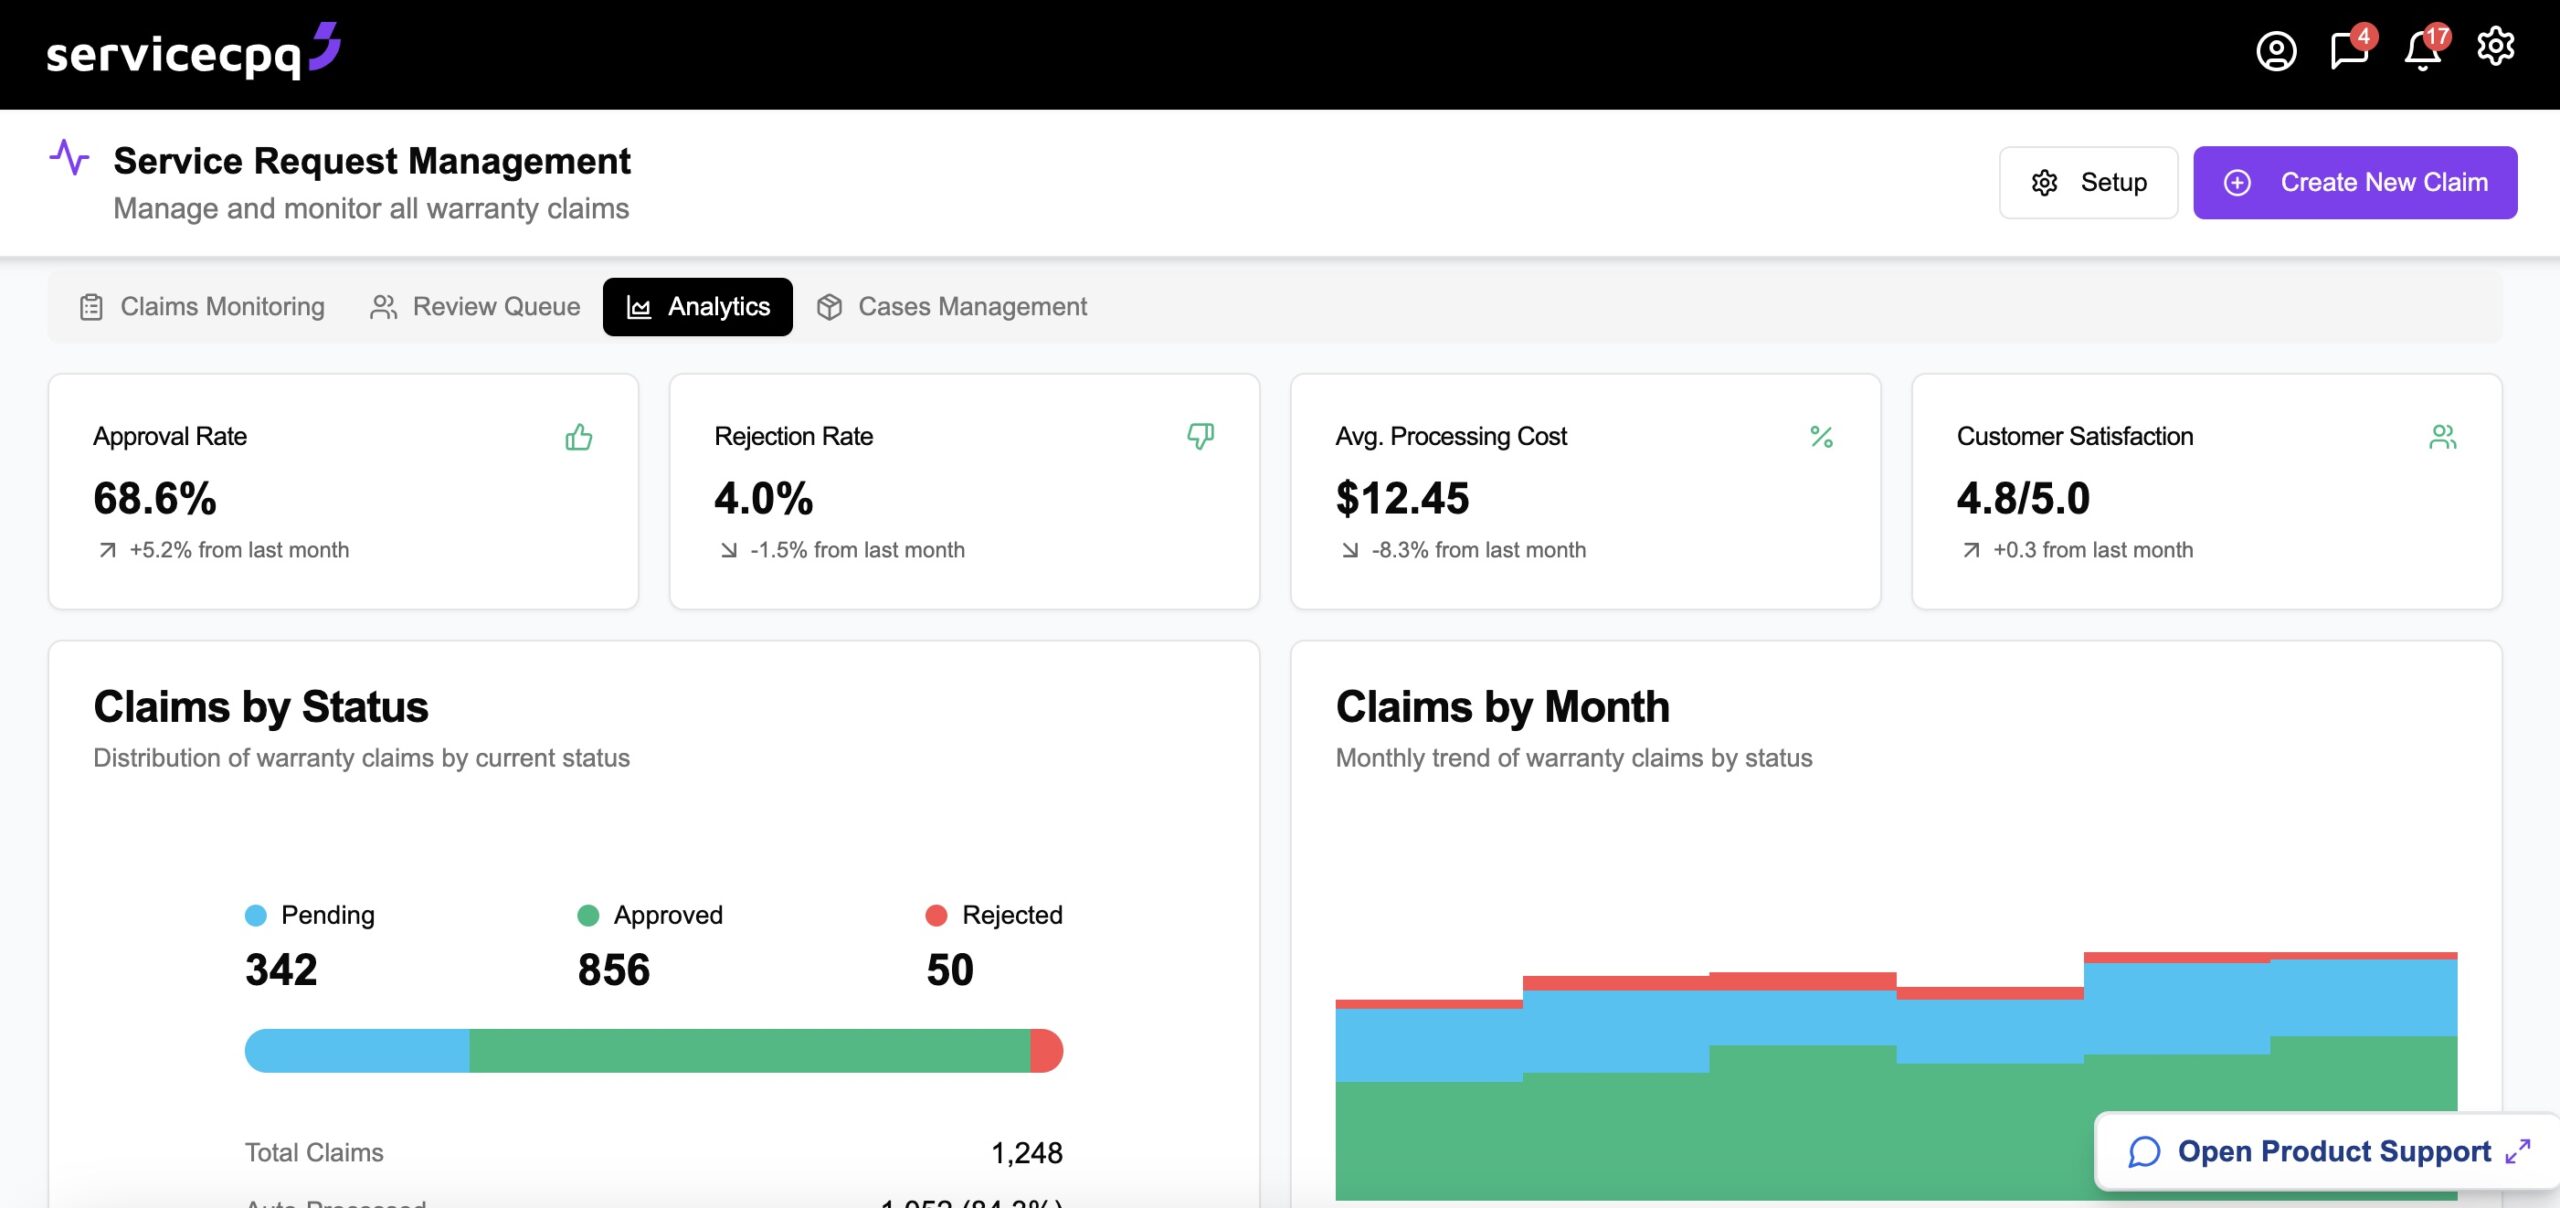Open Product Support chat button
Image resolution: width=2560 pixels, height=1208 pixels.
pyautogui.click(x=2328, y=1152)
